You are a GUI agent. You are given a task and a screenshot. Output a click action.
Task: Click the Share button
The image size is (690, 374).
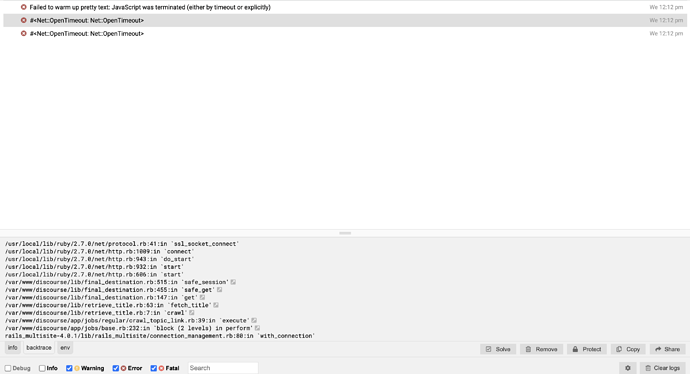tap(668, 349)
